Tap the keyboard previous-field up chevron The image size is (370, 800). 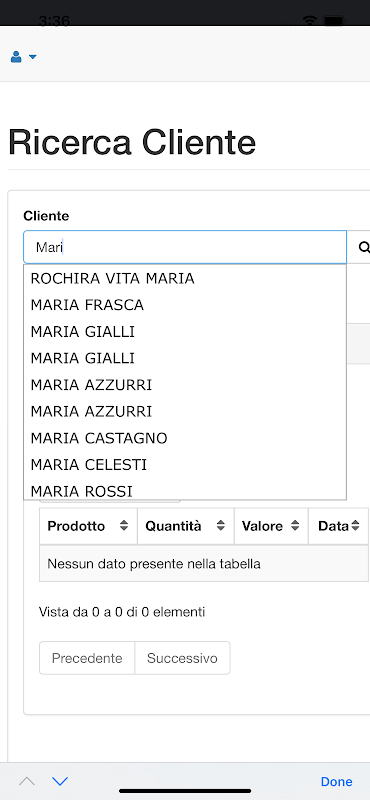coord(27,781)
